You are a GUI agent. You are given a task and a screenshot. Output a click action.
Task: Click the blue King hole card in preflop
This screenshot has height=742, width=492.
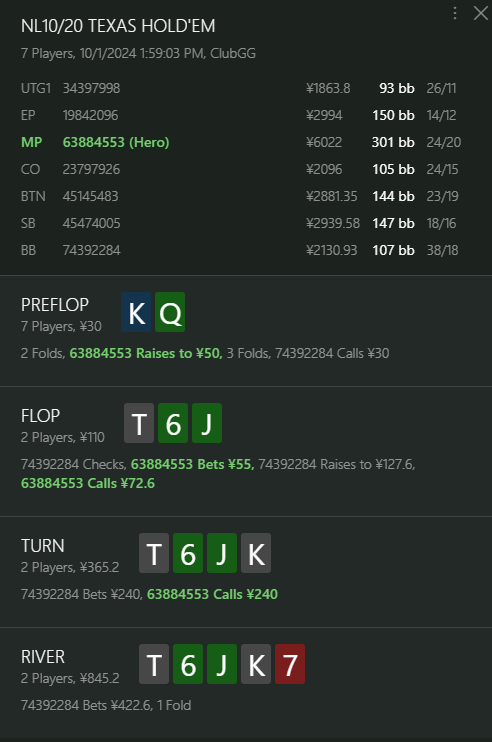[136, 312]
